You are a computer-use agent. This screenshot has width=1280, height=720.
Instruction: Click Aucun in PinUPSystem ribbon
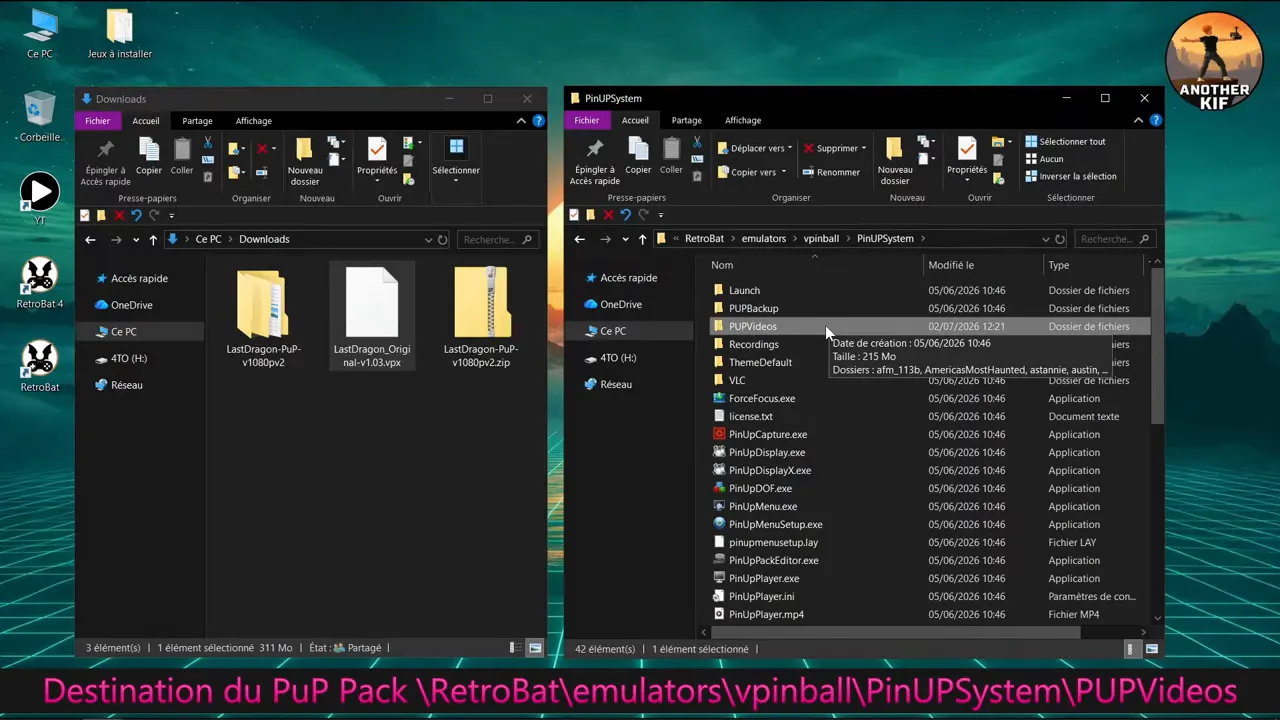coord(1044,159)
